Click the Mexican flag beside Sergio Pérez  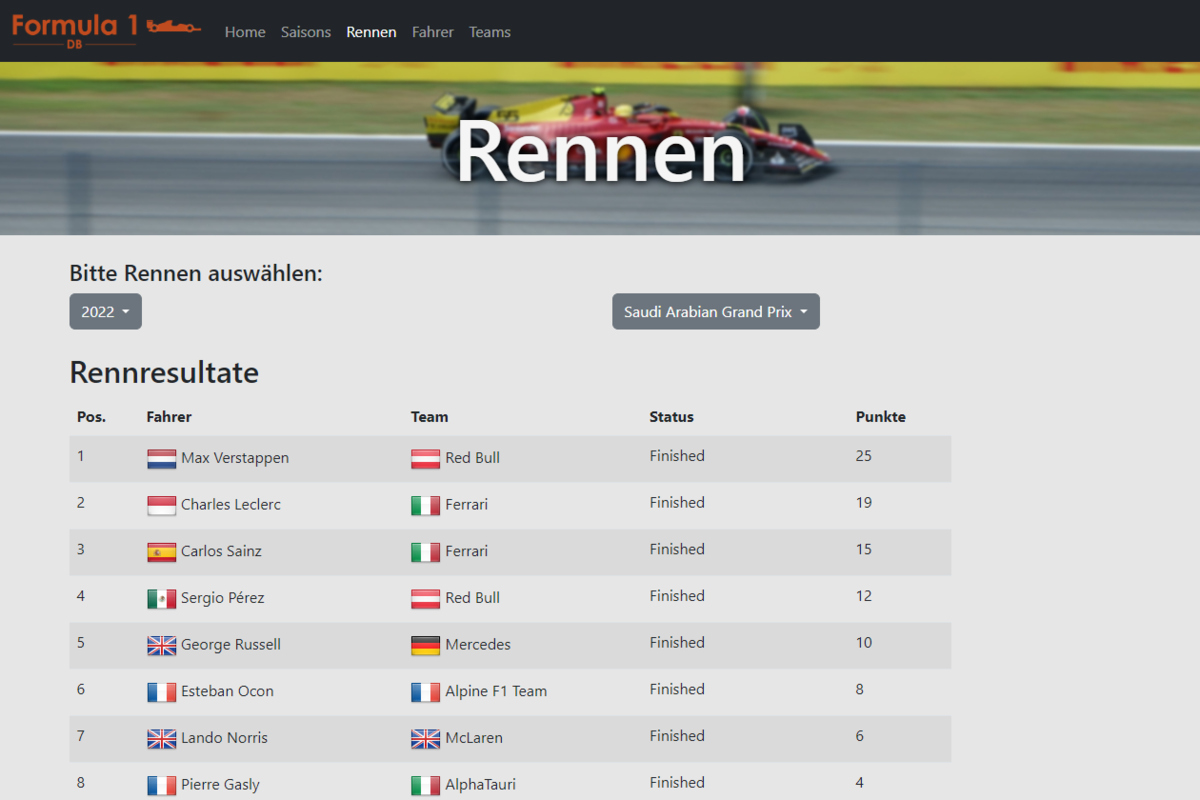[x=161, y=599]
